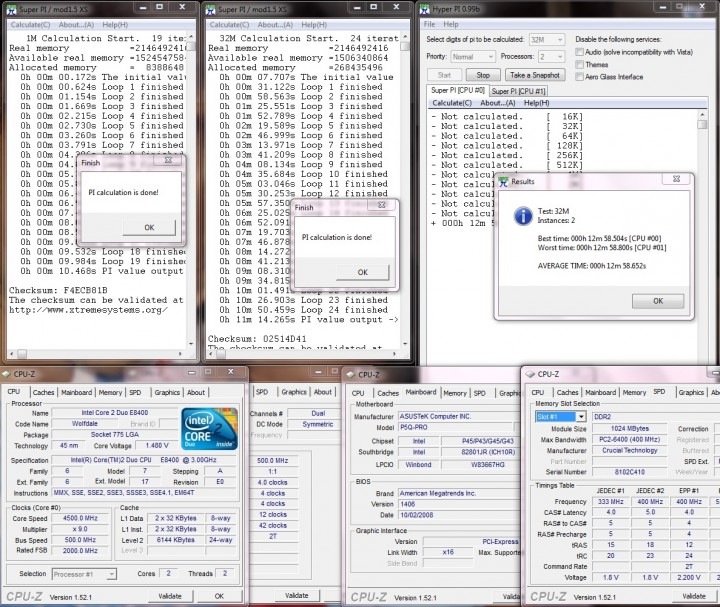Click the Results dialog title icon
This screenshot has width=720, height=607.
(503, 182)
